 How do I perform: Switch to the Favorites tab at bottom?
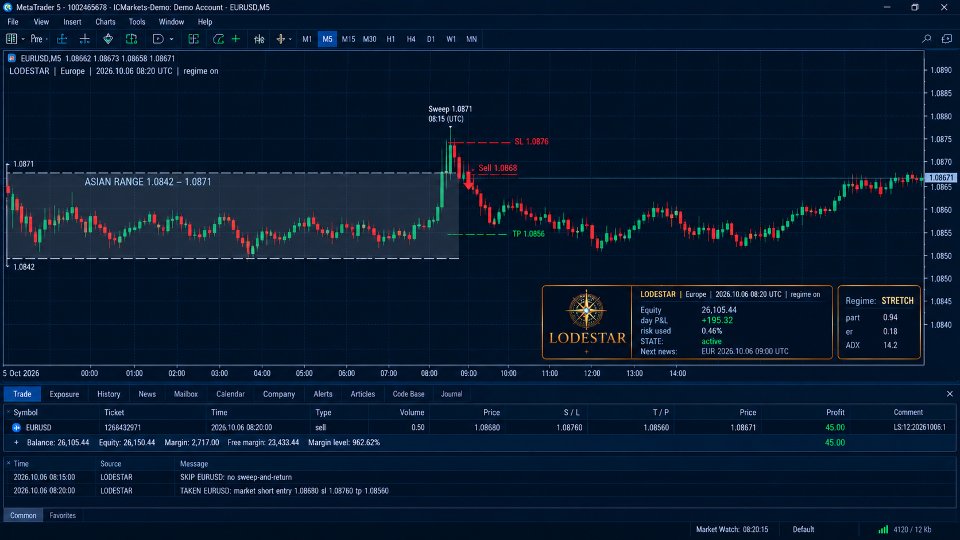62,515
